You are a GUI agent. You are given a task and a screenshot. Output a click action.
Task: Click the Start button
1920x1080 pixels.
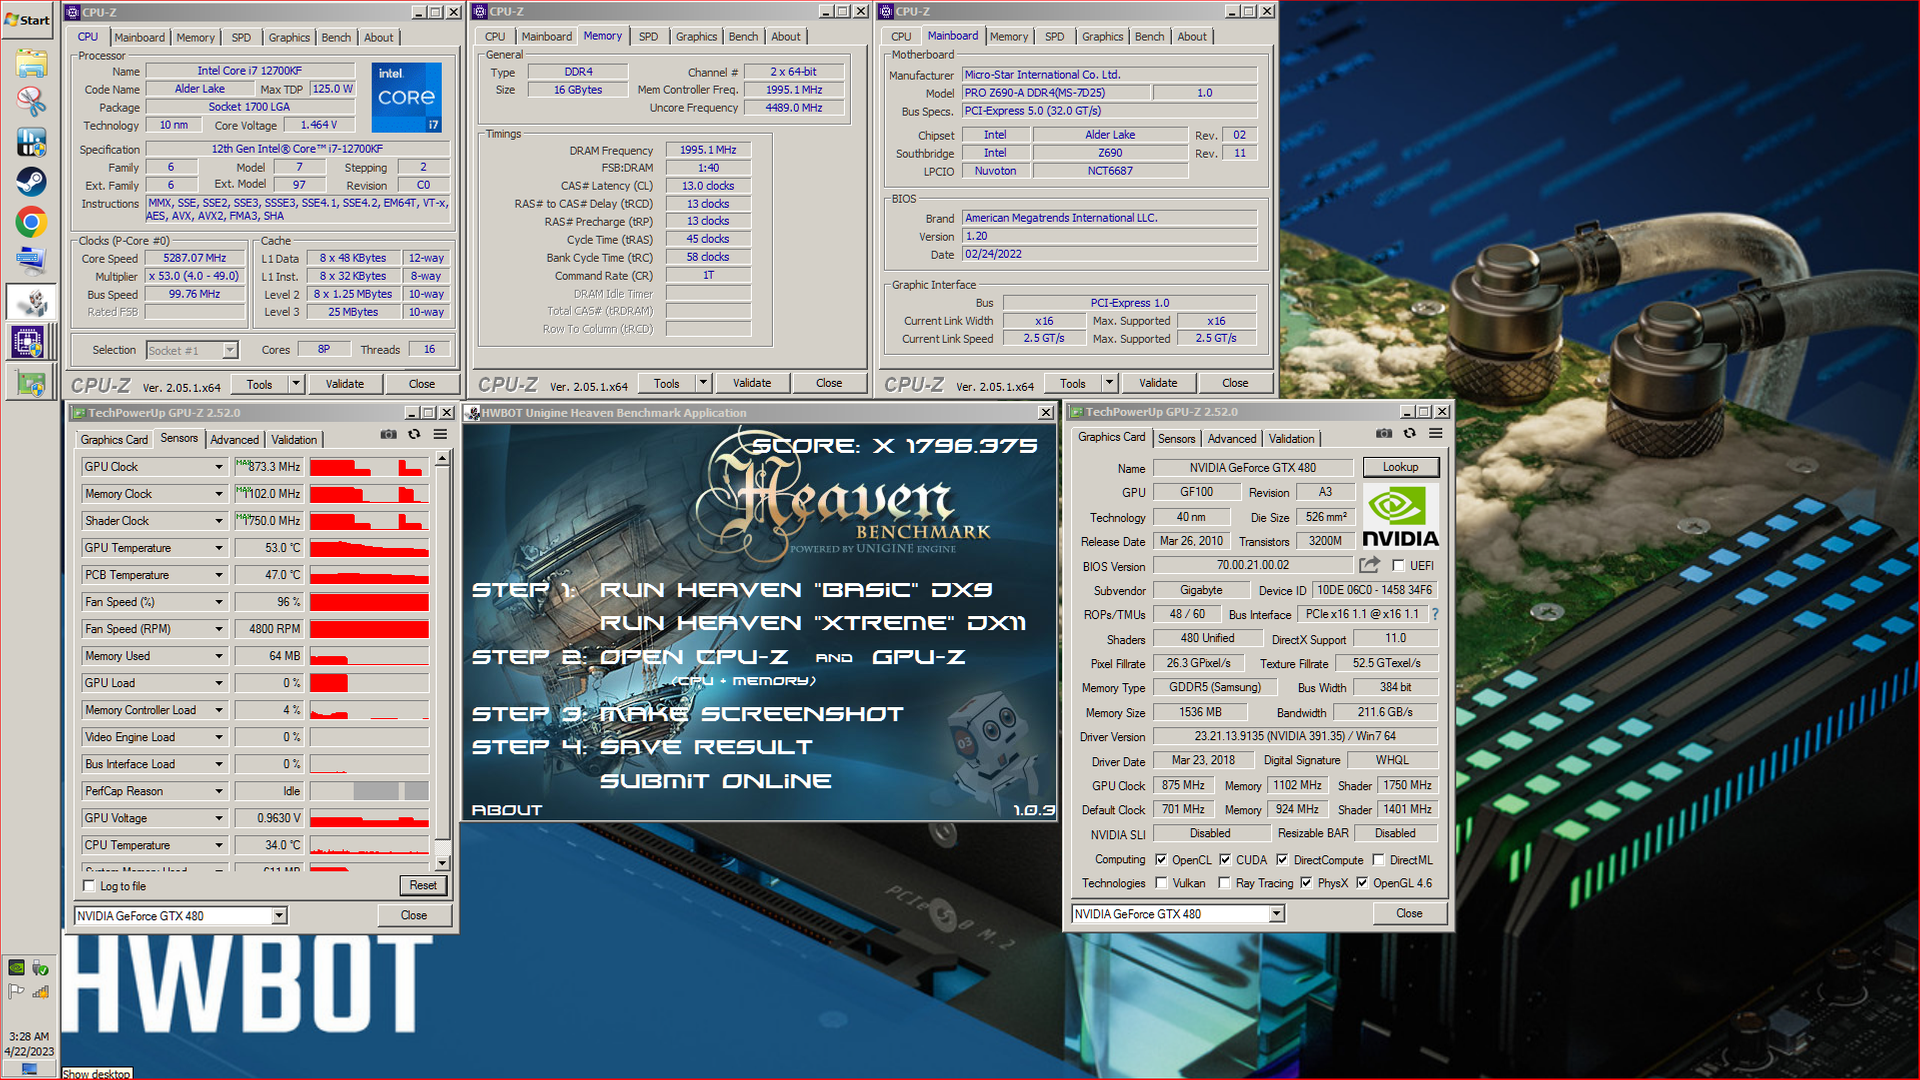(28, 20)
